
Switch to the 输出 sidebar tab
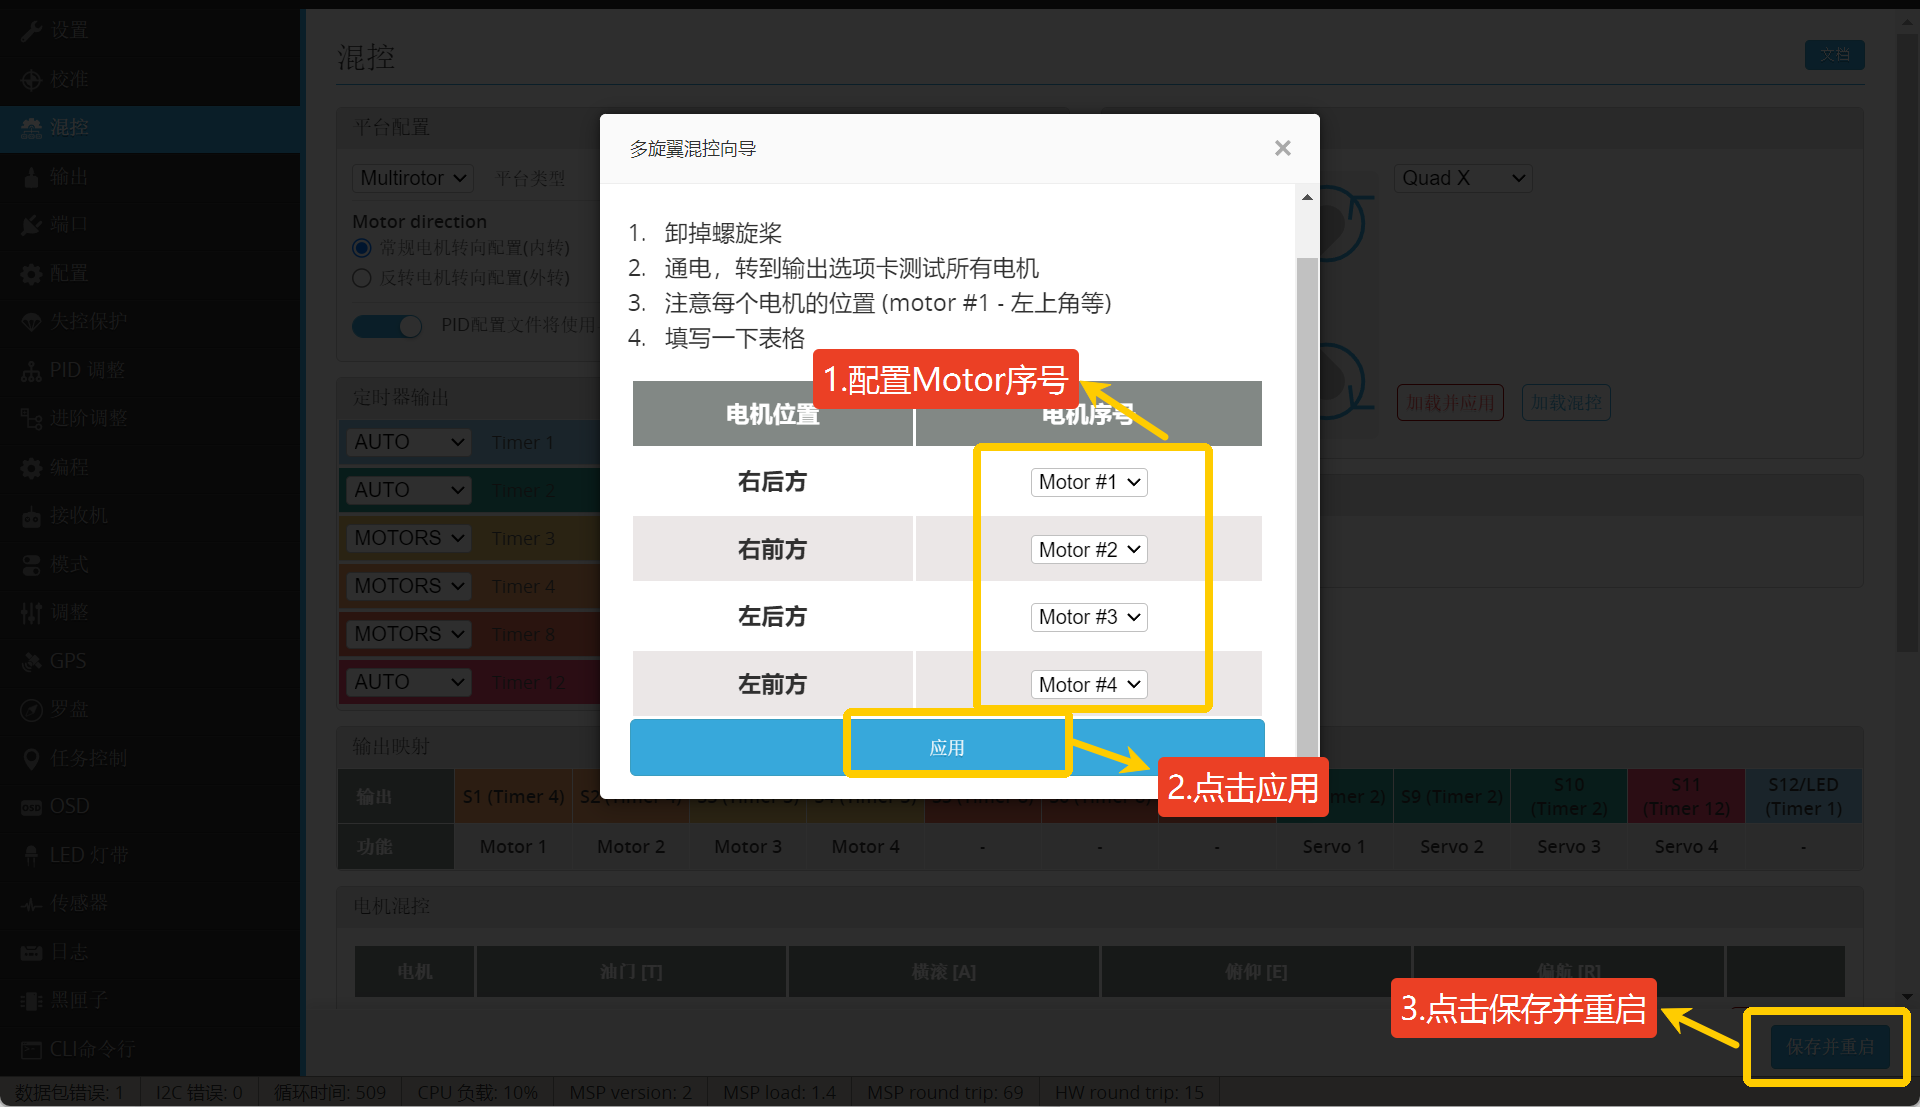click(69, 177)
